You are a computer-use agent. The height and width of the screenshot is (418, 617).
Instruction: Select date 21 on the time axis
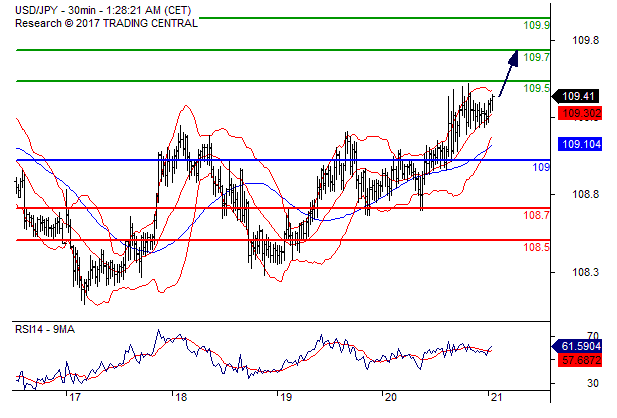click(494, 397)
